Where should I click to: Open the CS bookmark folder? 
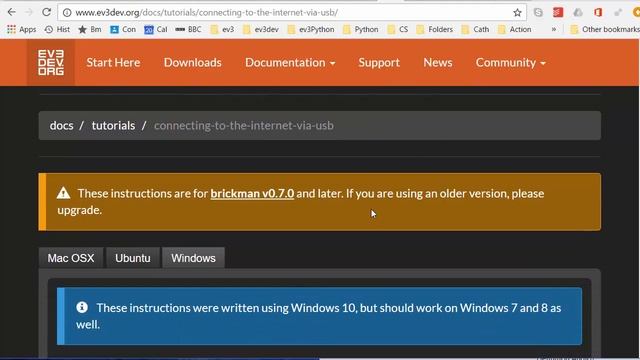coord(398,29)
